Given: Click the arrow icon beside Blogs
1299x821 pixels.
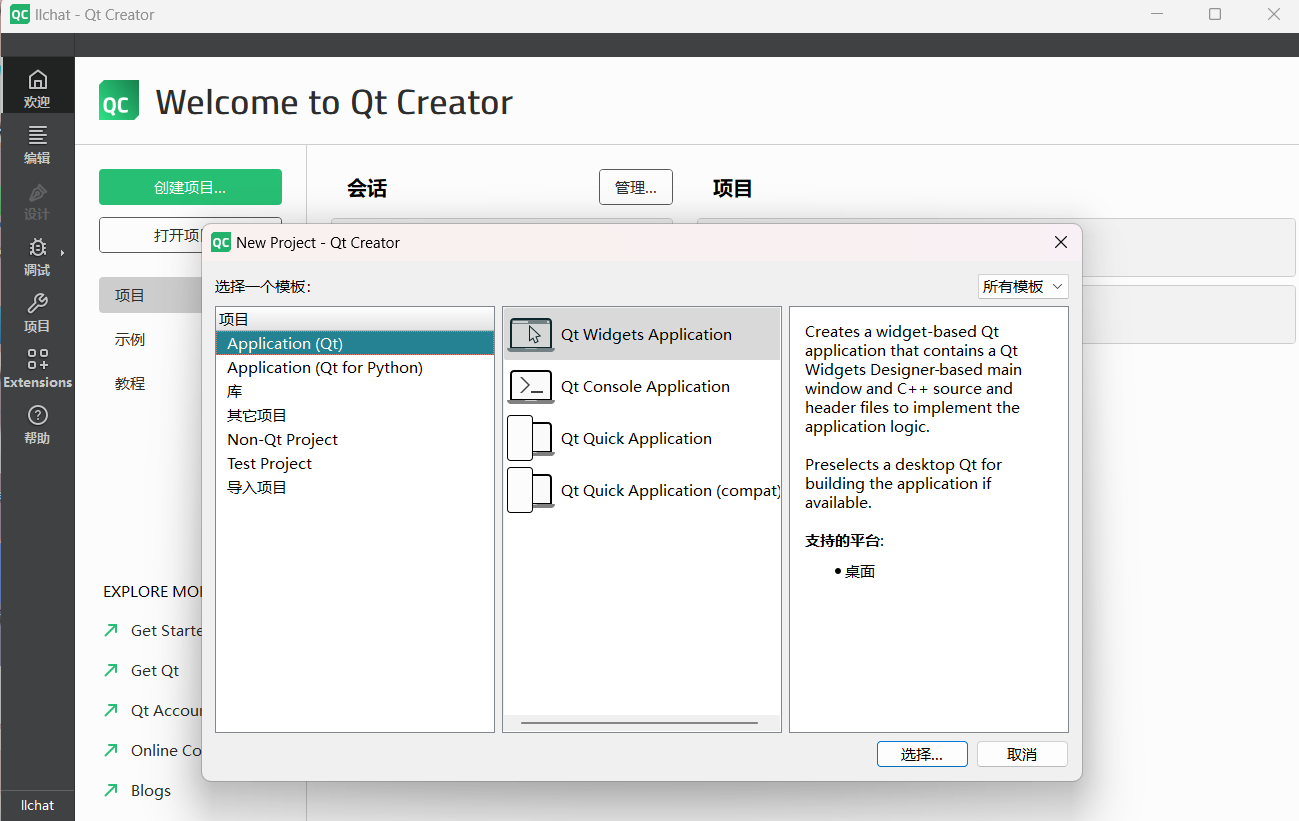Looking at the screenshot, I should coord(111,790).
